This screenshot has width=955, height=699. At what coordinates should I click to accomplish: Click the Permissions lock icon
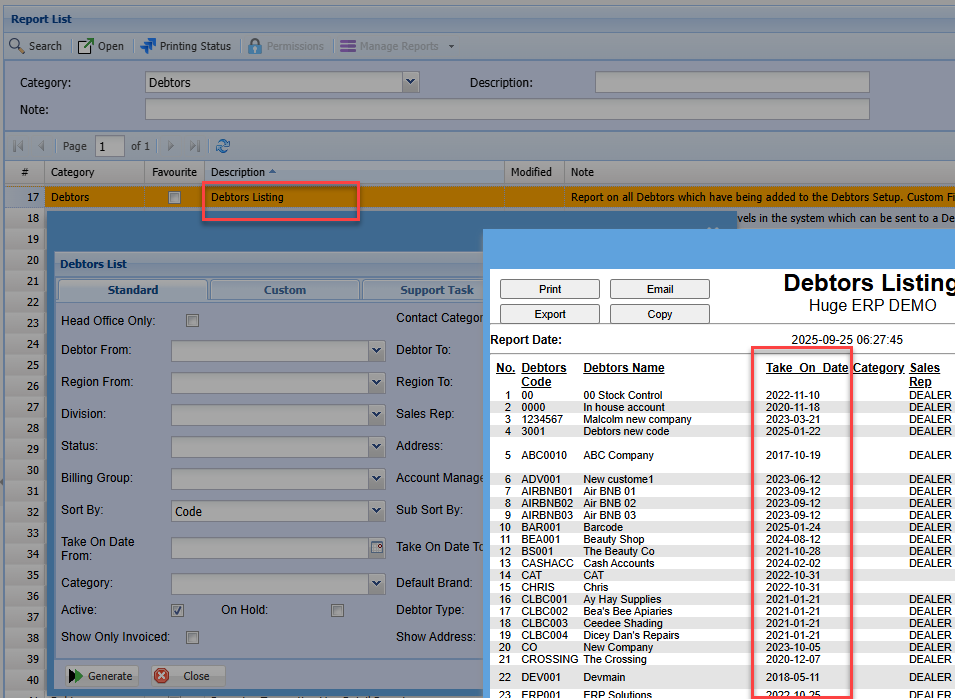(x=255, y=46)
